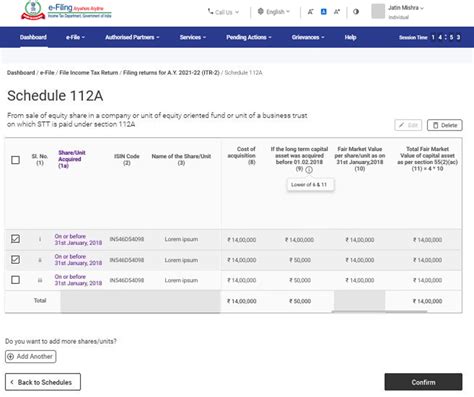Click File Income Tax Return breadcrumb

click(89, 73)
